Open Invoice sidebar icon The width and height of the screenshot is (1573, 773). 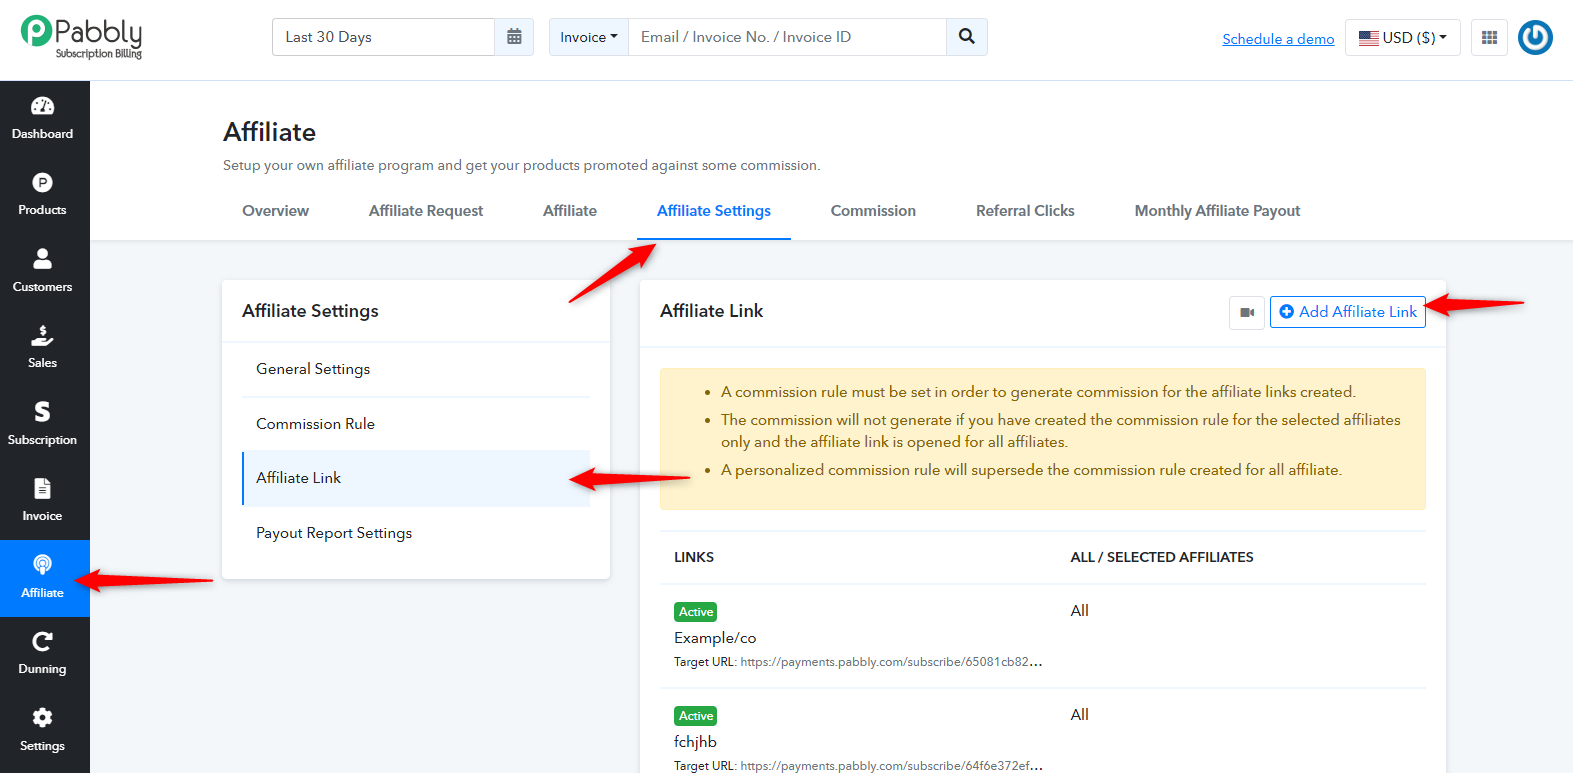pyautogui.click(x=42, y=488)
